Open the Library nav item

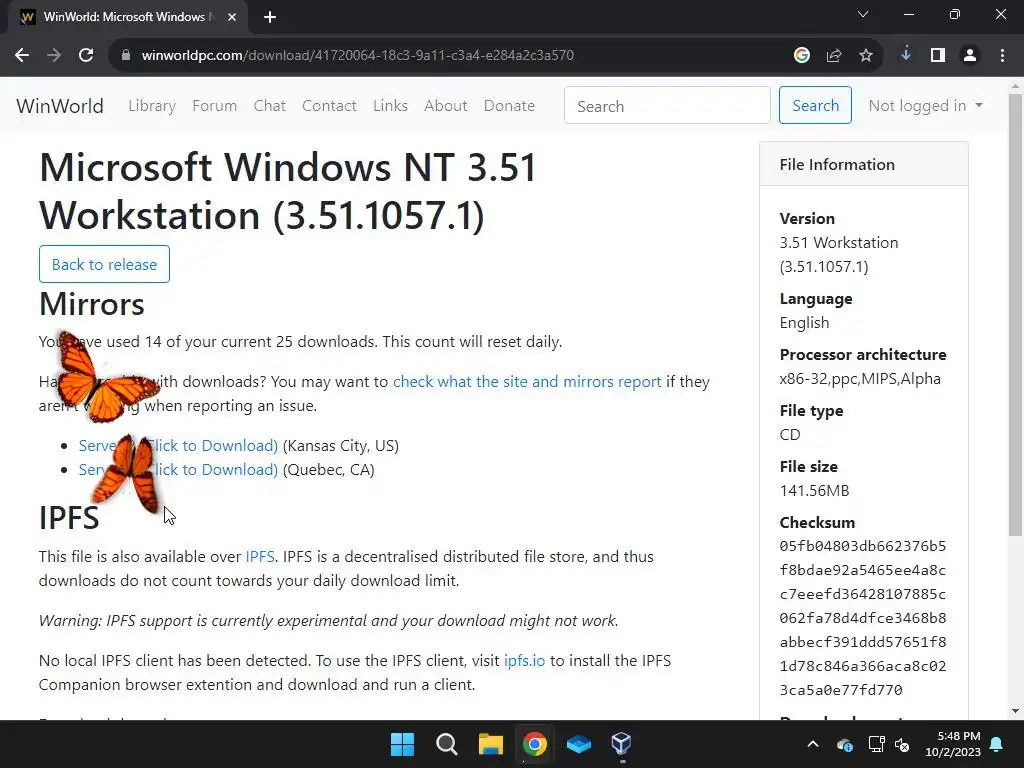152,106
